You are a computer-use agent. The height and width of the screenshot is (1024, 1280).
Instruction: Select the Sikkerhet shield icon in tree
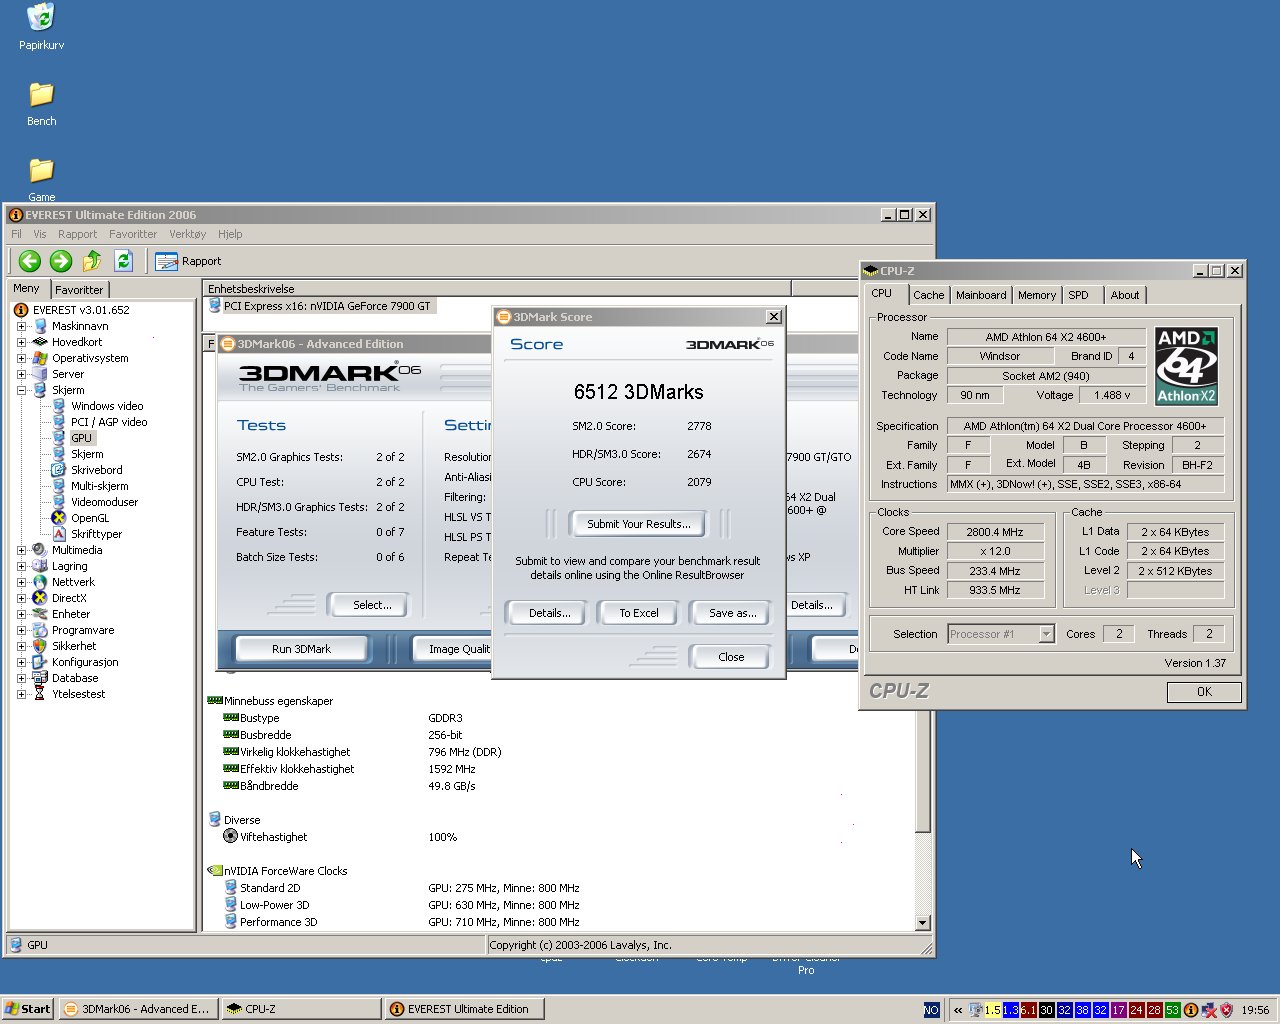click(x=40, y=646)
